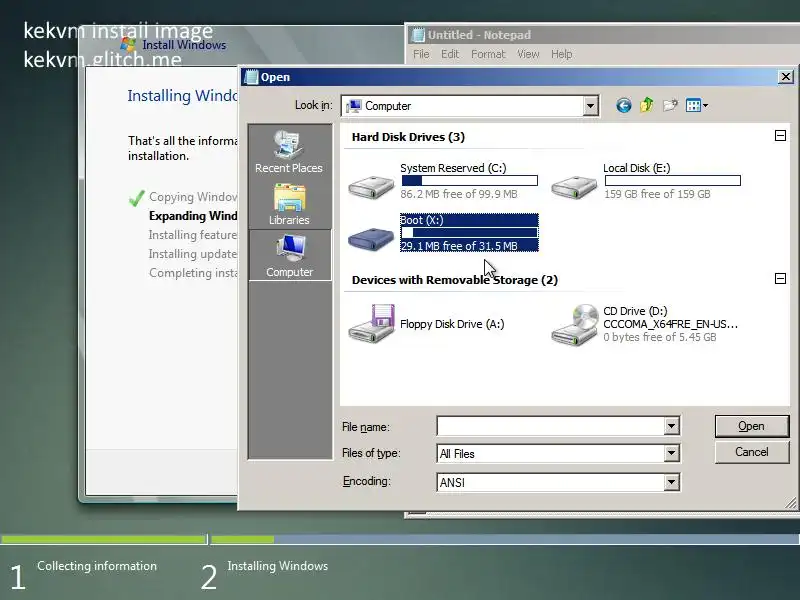
Task: Click the Floppy Disk Drive (A:) label
Action: click(x=452, y=324)
